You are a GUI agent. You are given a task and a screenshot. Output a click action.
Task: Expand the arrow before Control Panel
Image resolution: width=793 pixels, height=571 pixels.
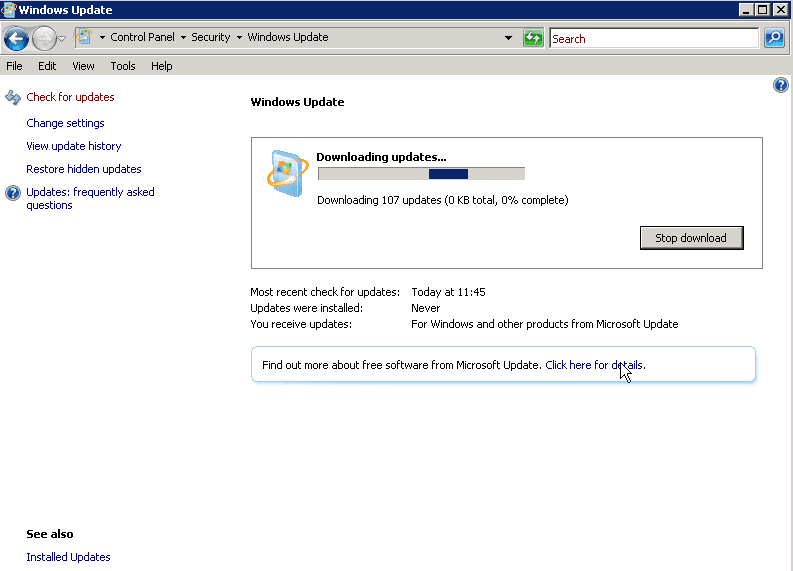coord(102,37)
